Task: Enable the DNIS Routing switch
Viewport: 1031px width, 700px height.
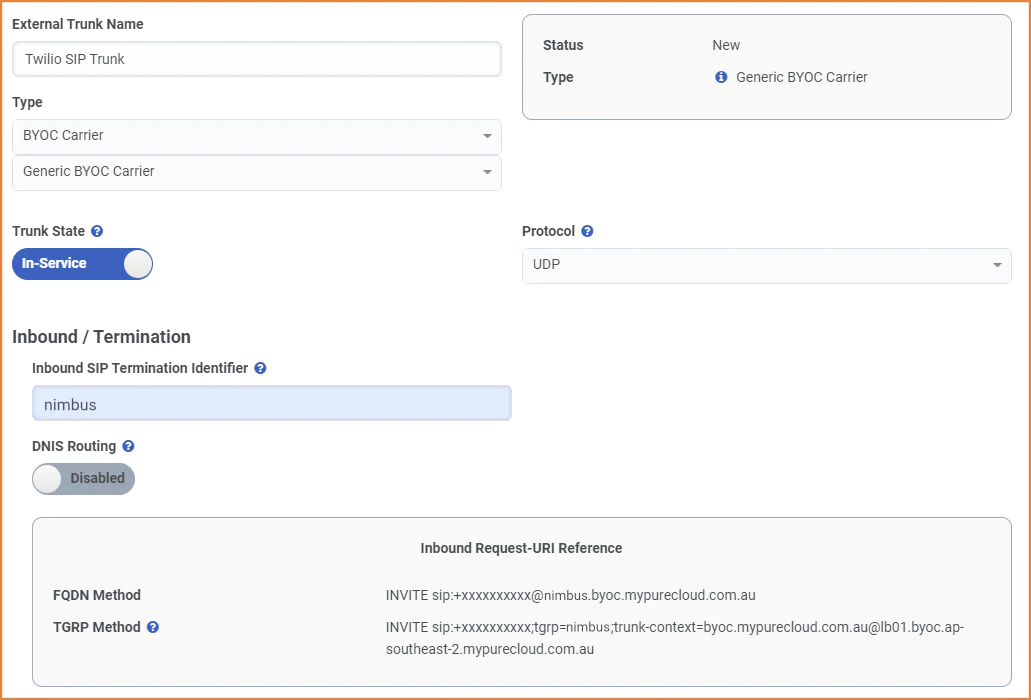Action: pos(83,479)
